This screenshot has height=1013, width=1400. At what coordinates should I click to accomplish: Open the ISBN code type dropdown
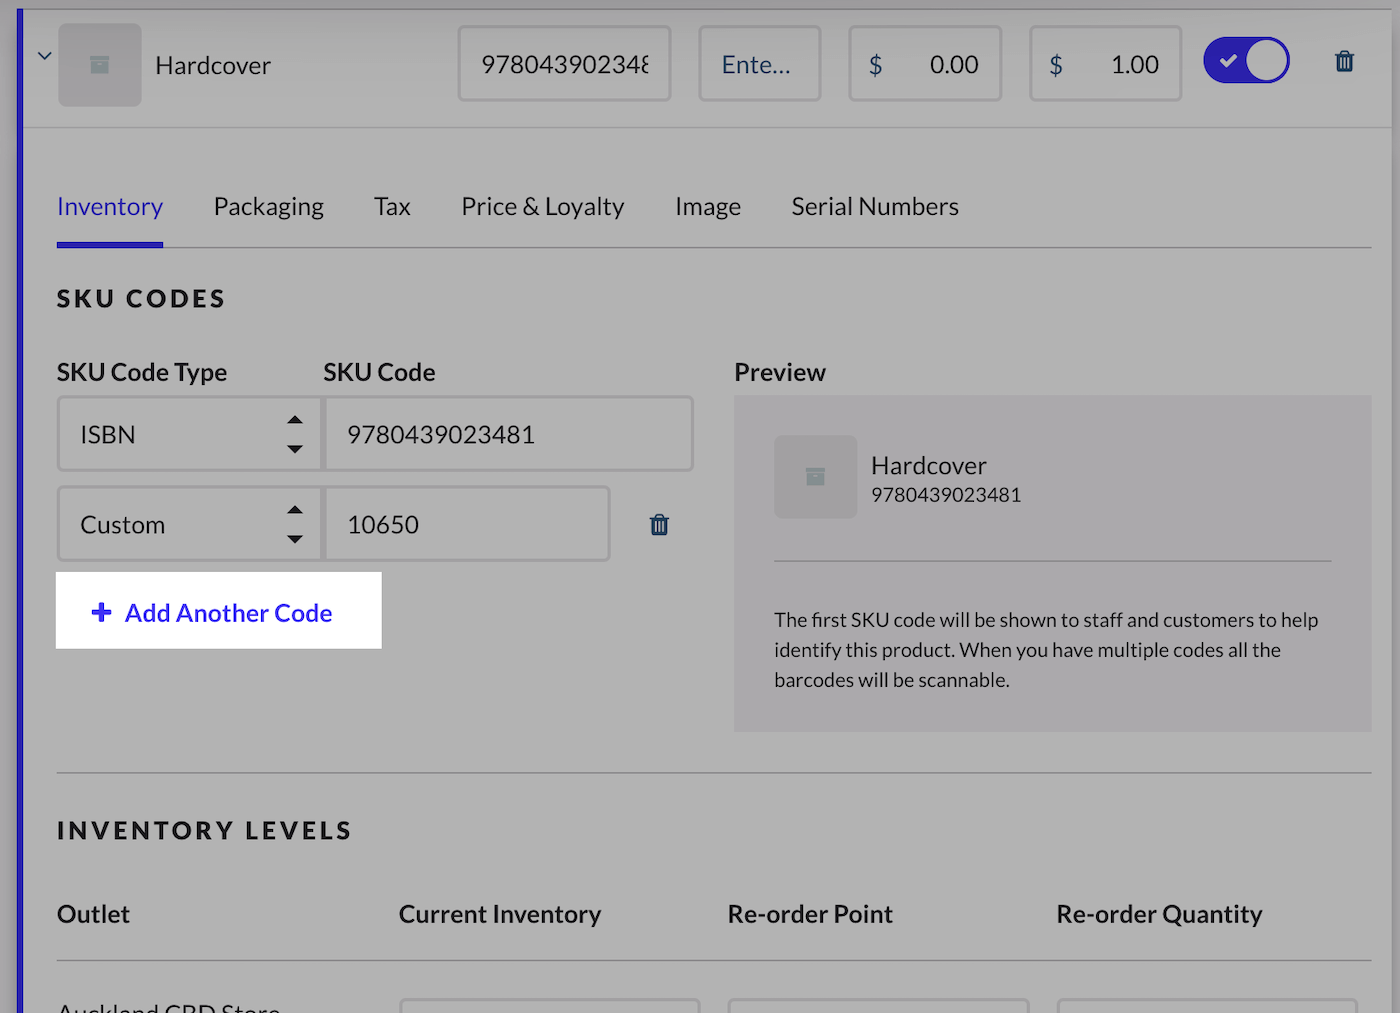tap(189, 434)
